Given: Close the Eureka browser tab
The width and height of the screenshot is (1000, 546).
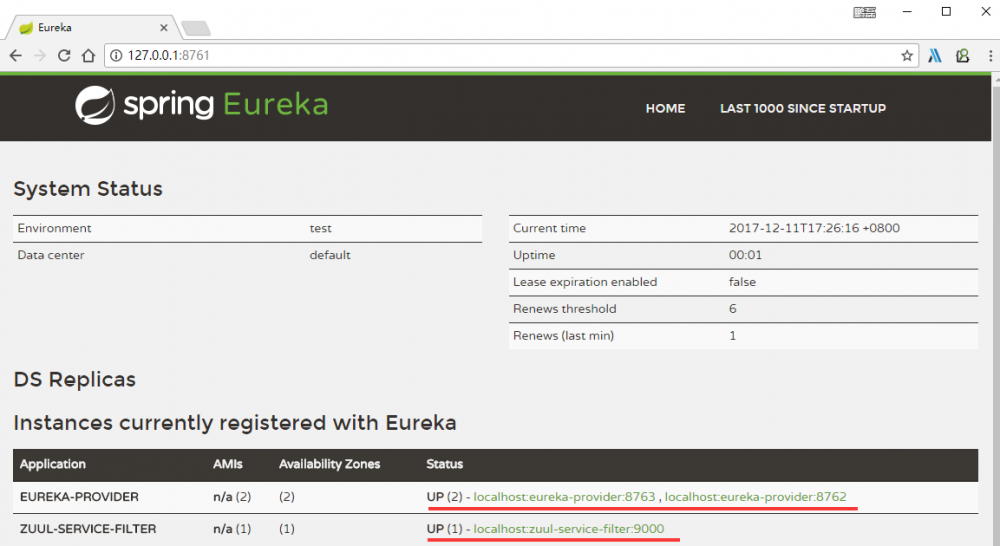Looking at the screenshot, I should coord(164,27).
